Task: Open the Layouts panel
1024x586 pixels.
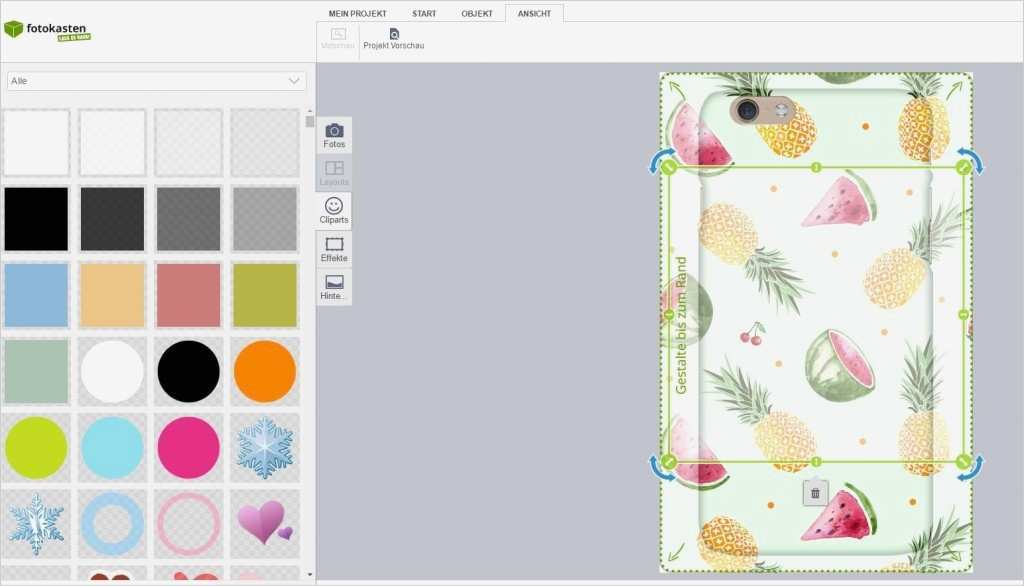Action: (334, 173)
